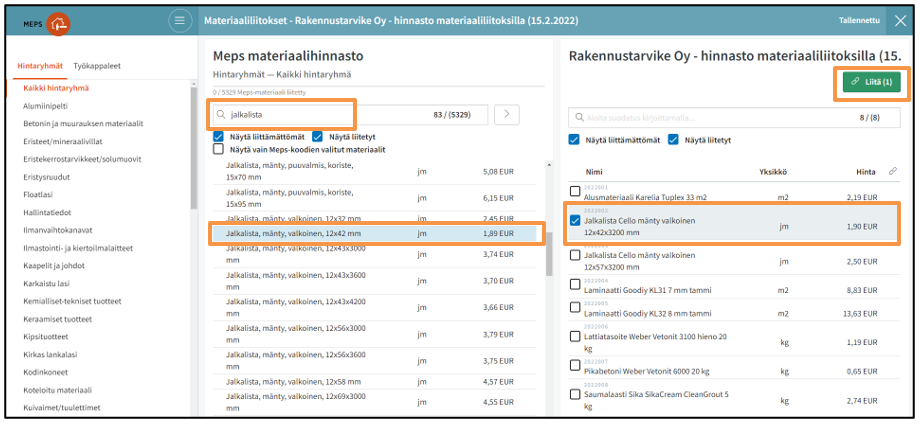The height and width of the screenshot is (424, 920).
Task: Select Kirkas lankalasi price group
Action: (50, 354)
